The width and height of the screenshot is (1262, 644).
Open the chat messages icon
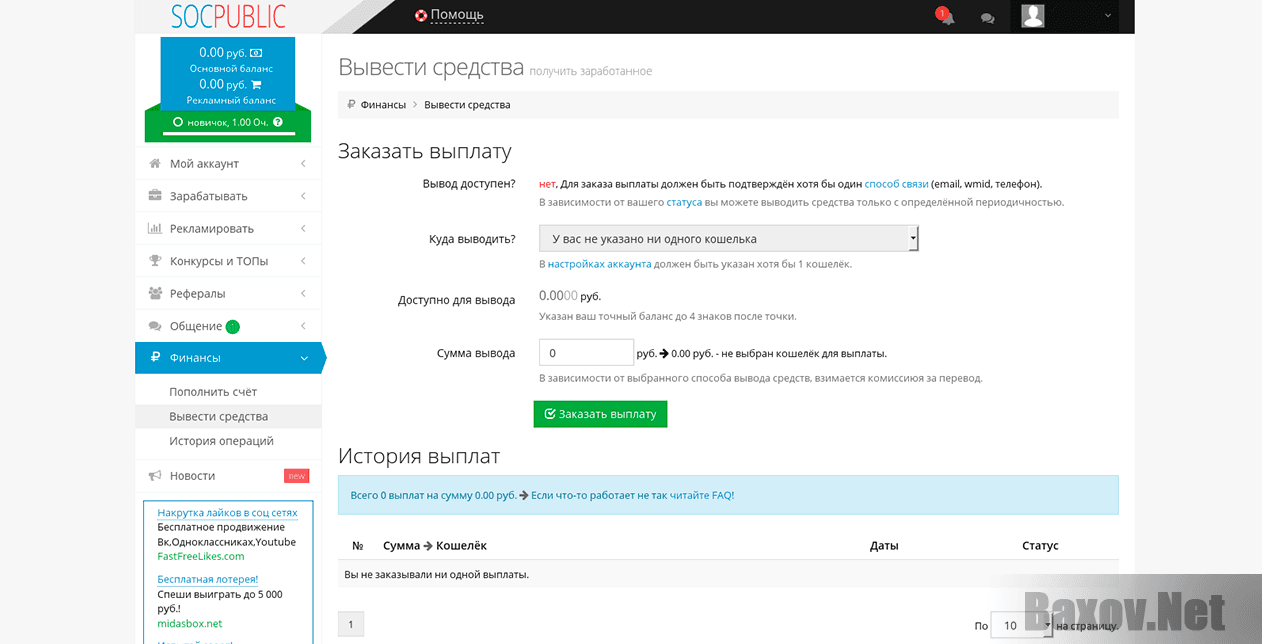[987, 17]
